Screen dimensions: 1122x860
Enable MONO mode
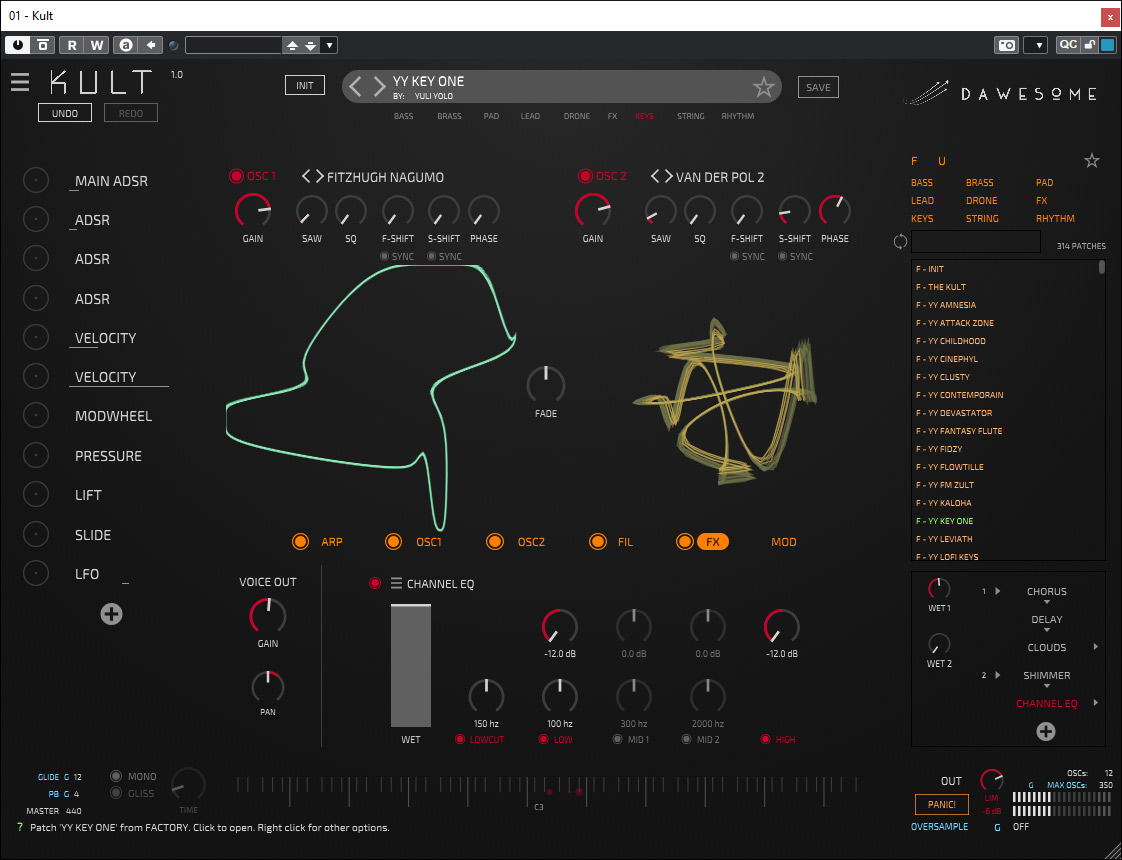(x=117, y=776)
